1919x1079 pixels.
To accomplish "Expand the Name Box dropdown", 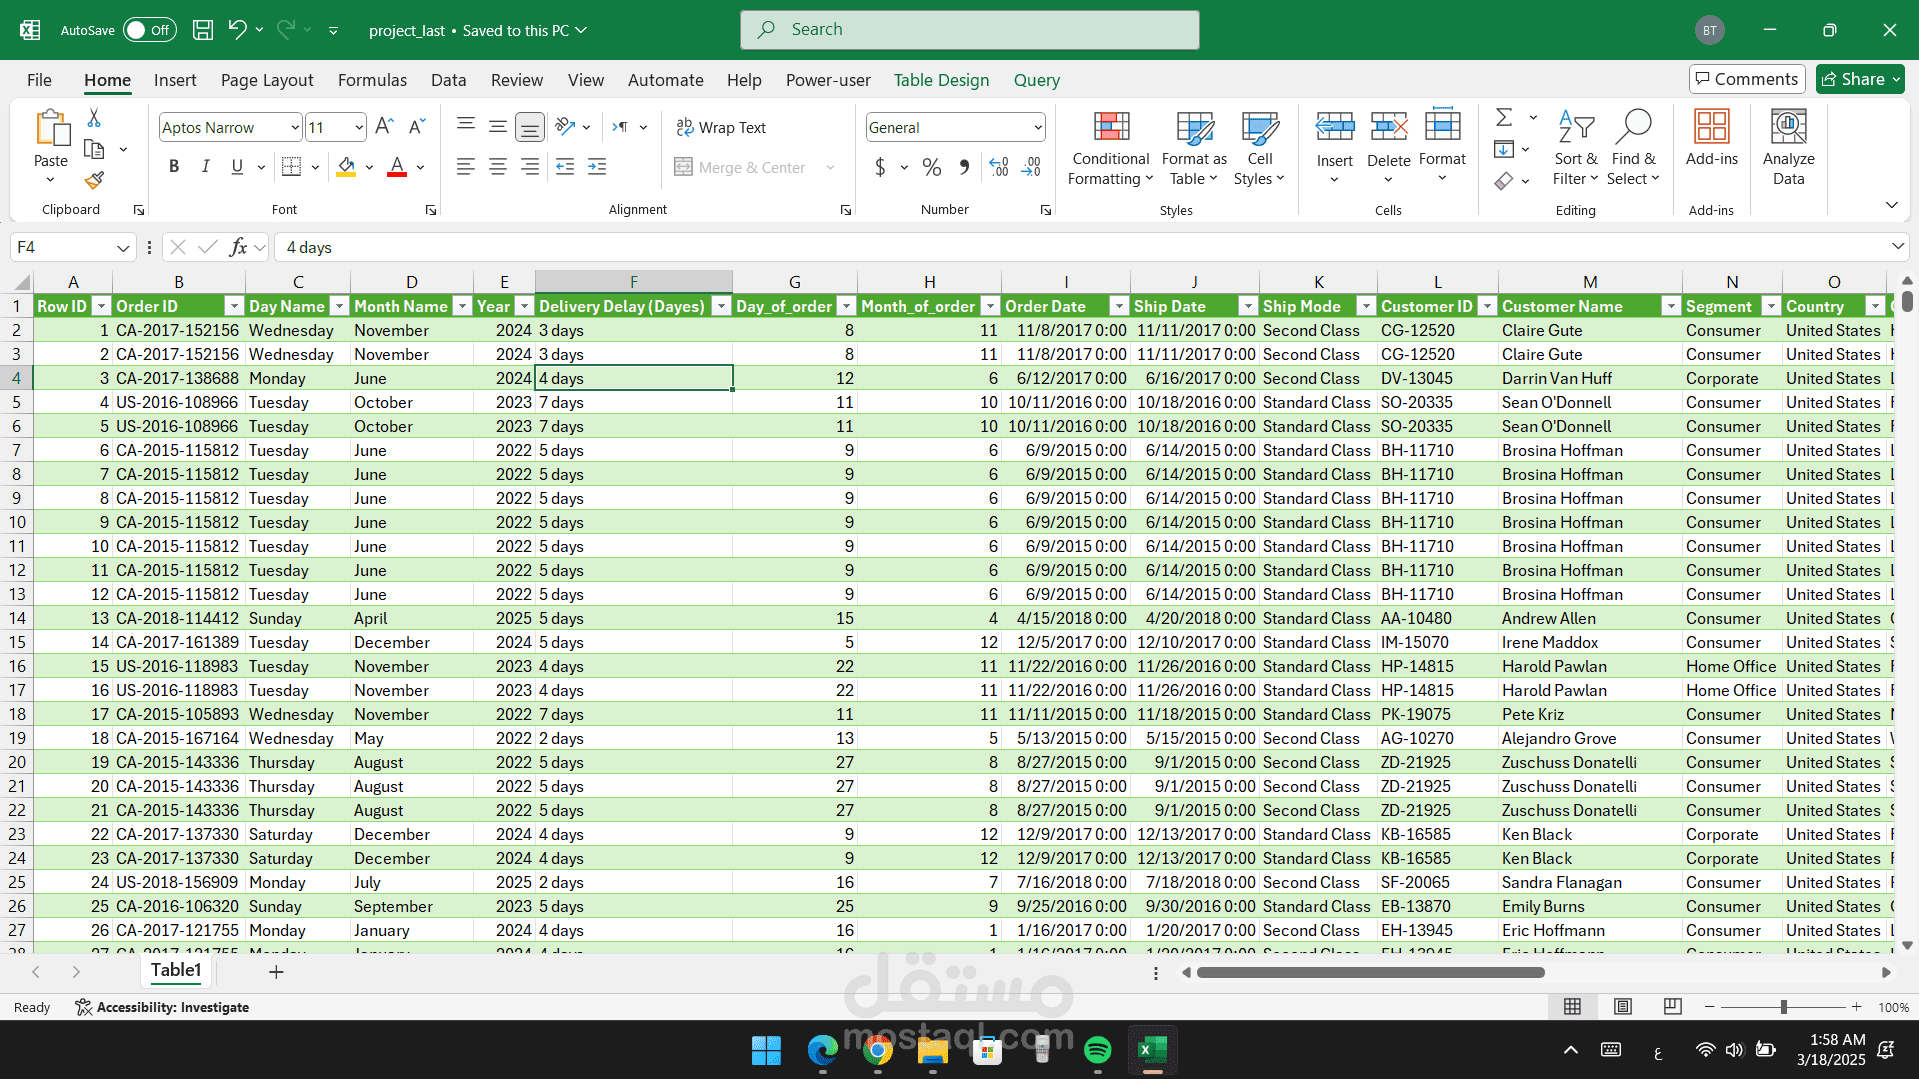I will click(123, 247).
